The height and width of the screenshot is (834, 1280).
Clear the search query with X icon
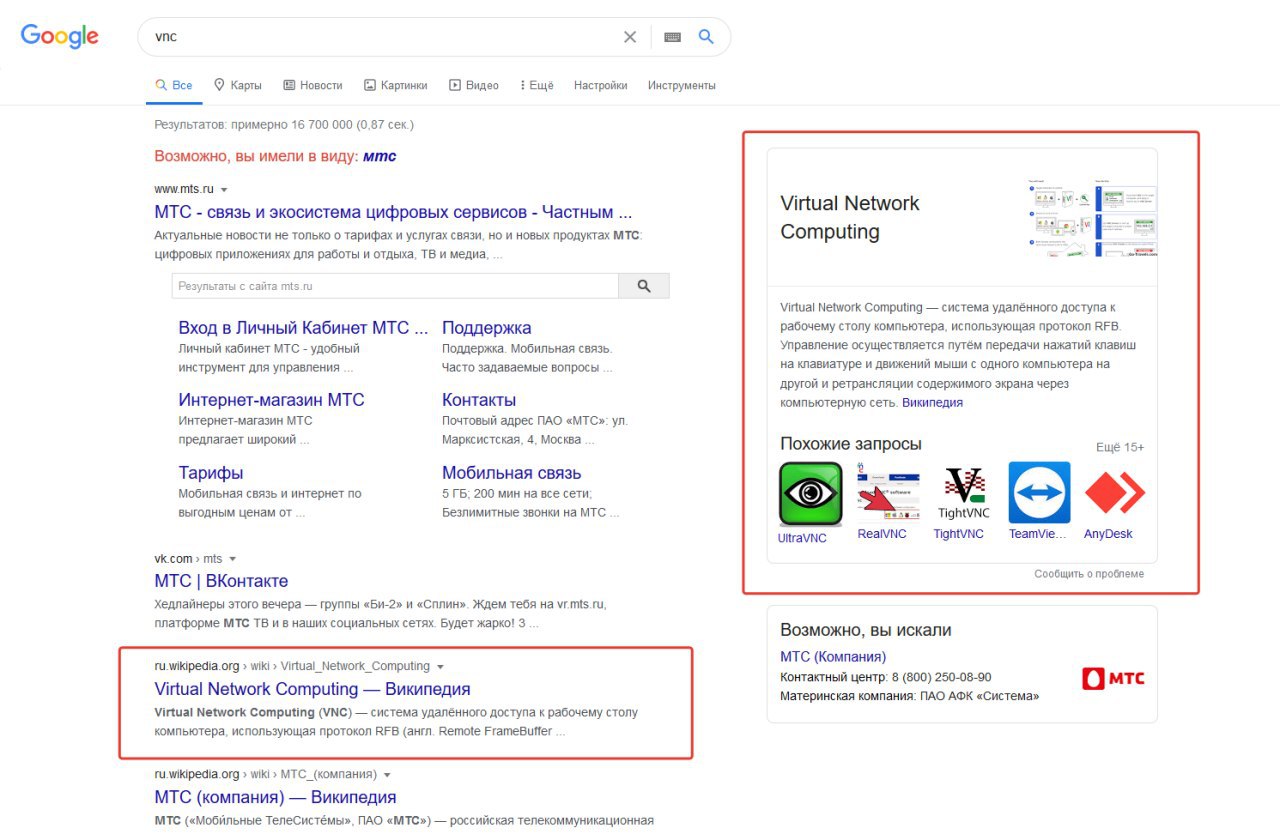[630, 37]
